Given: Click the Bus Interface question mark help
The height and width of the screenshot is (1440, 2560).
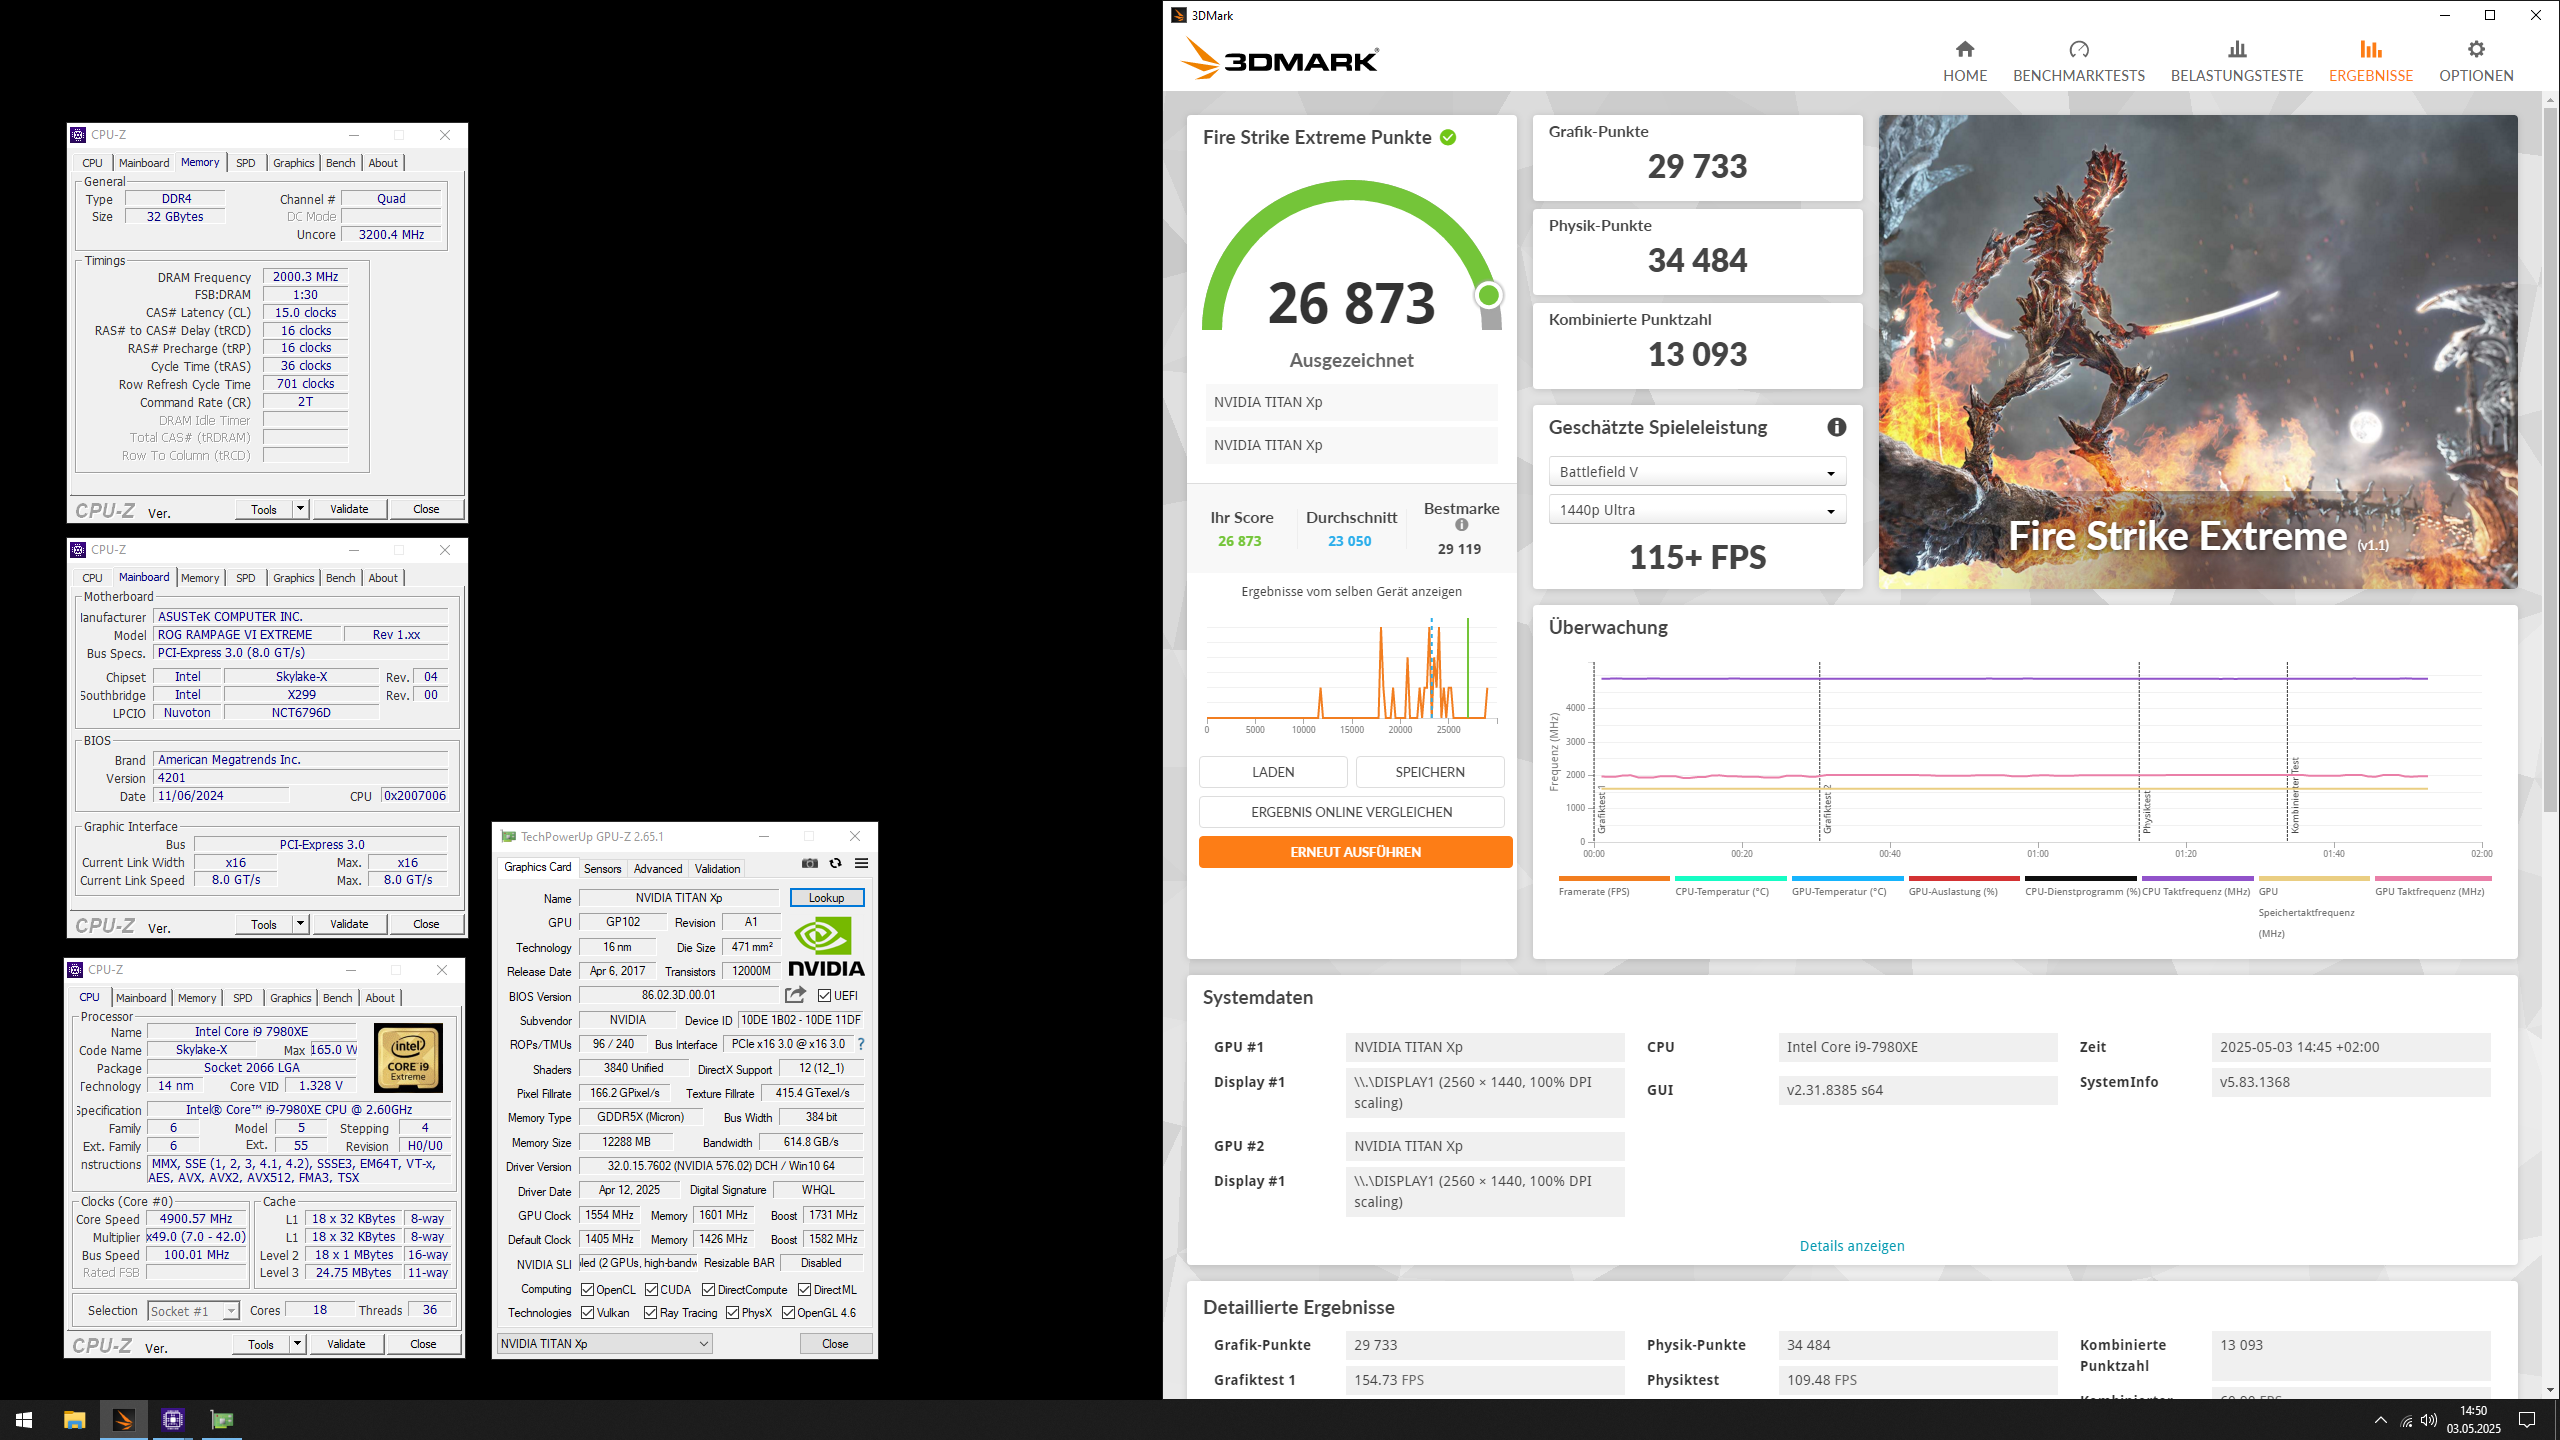Looking at the screenshot, I should pos(860,1044).
